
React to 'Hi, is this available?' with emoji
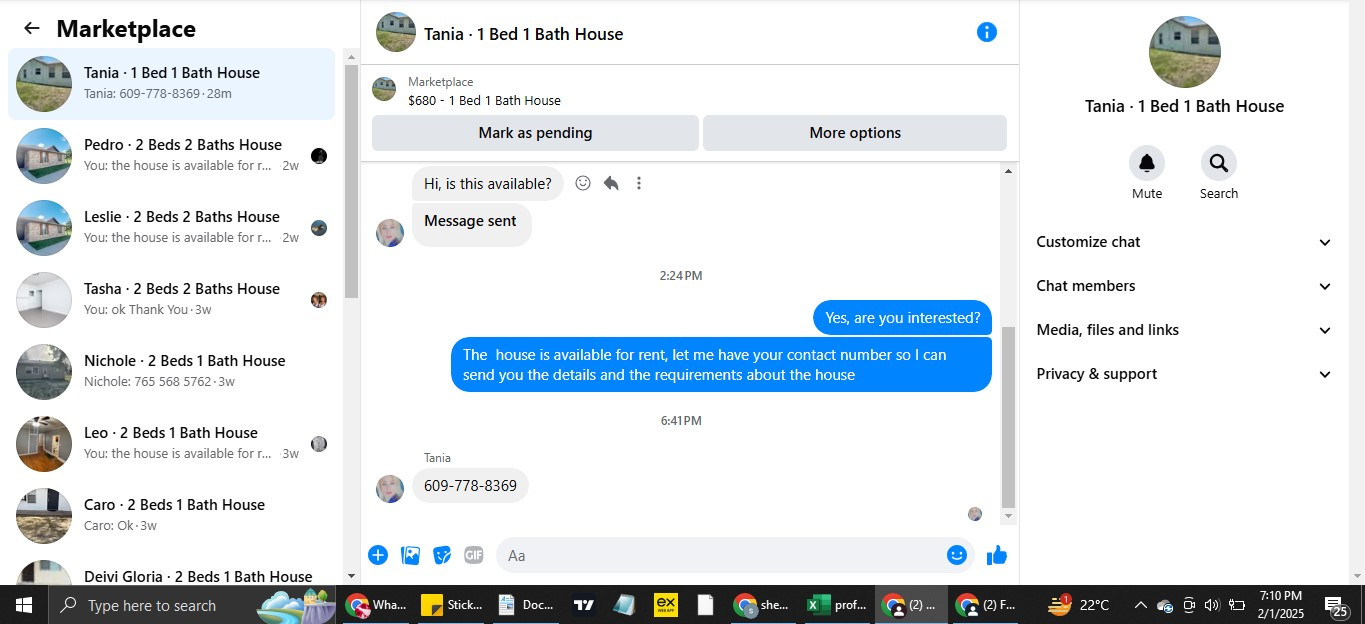(583, 183)
